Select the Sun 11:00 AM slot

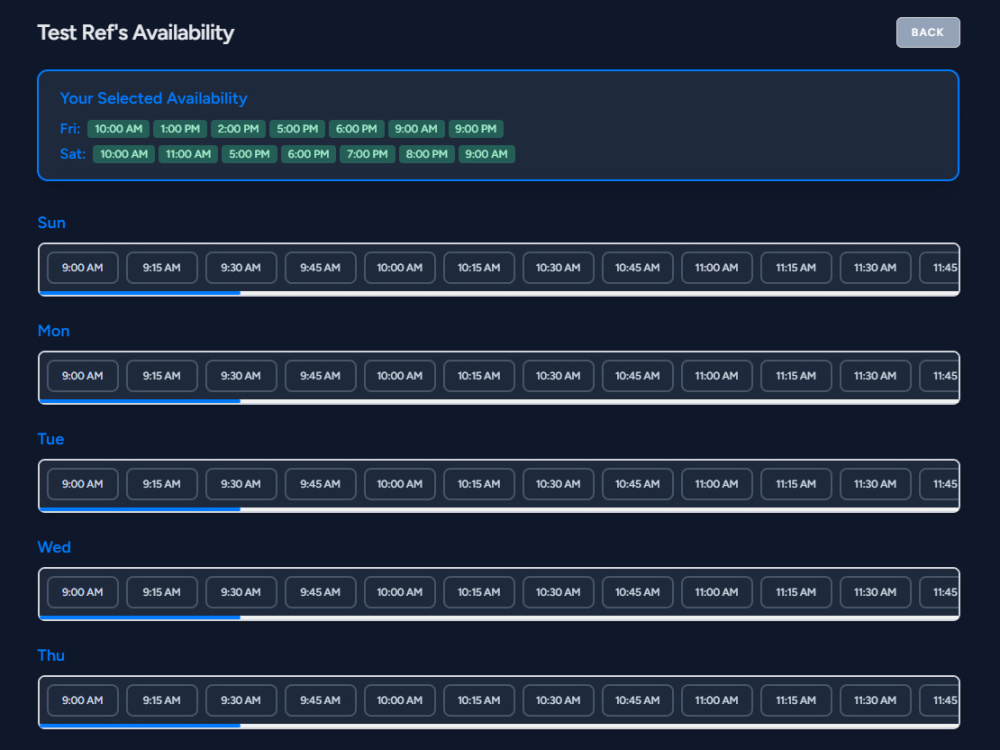click(x=717, y=268)
